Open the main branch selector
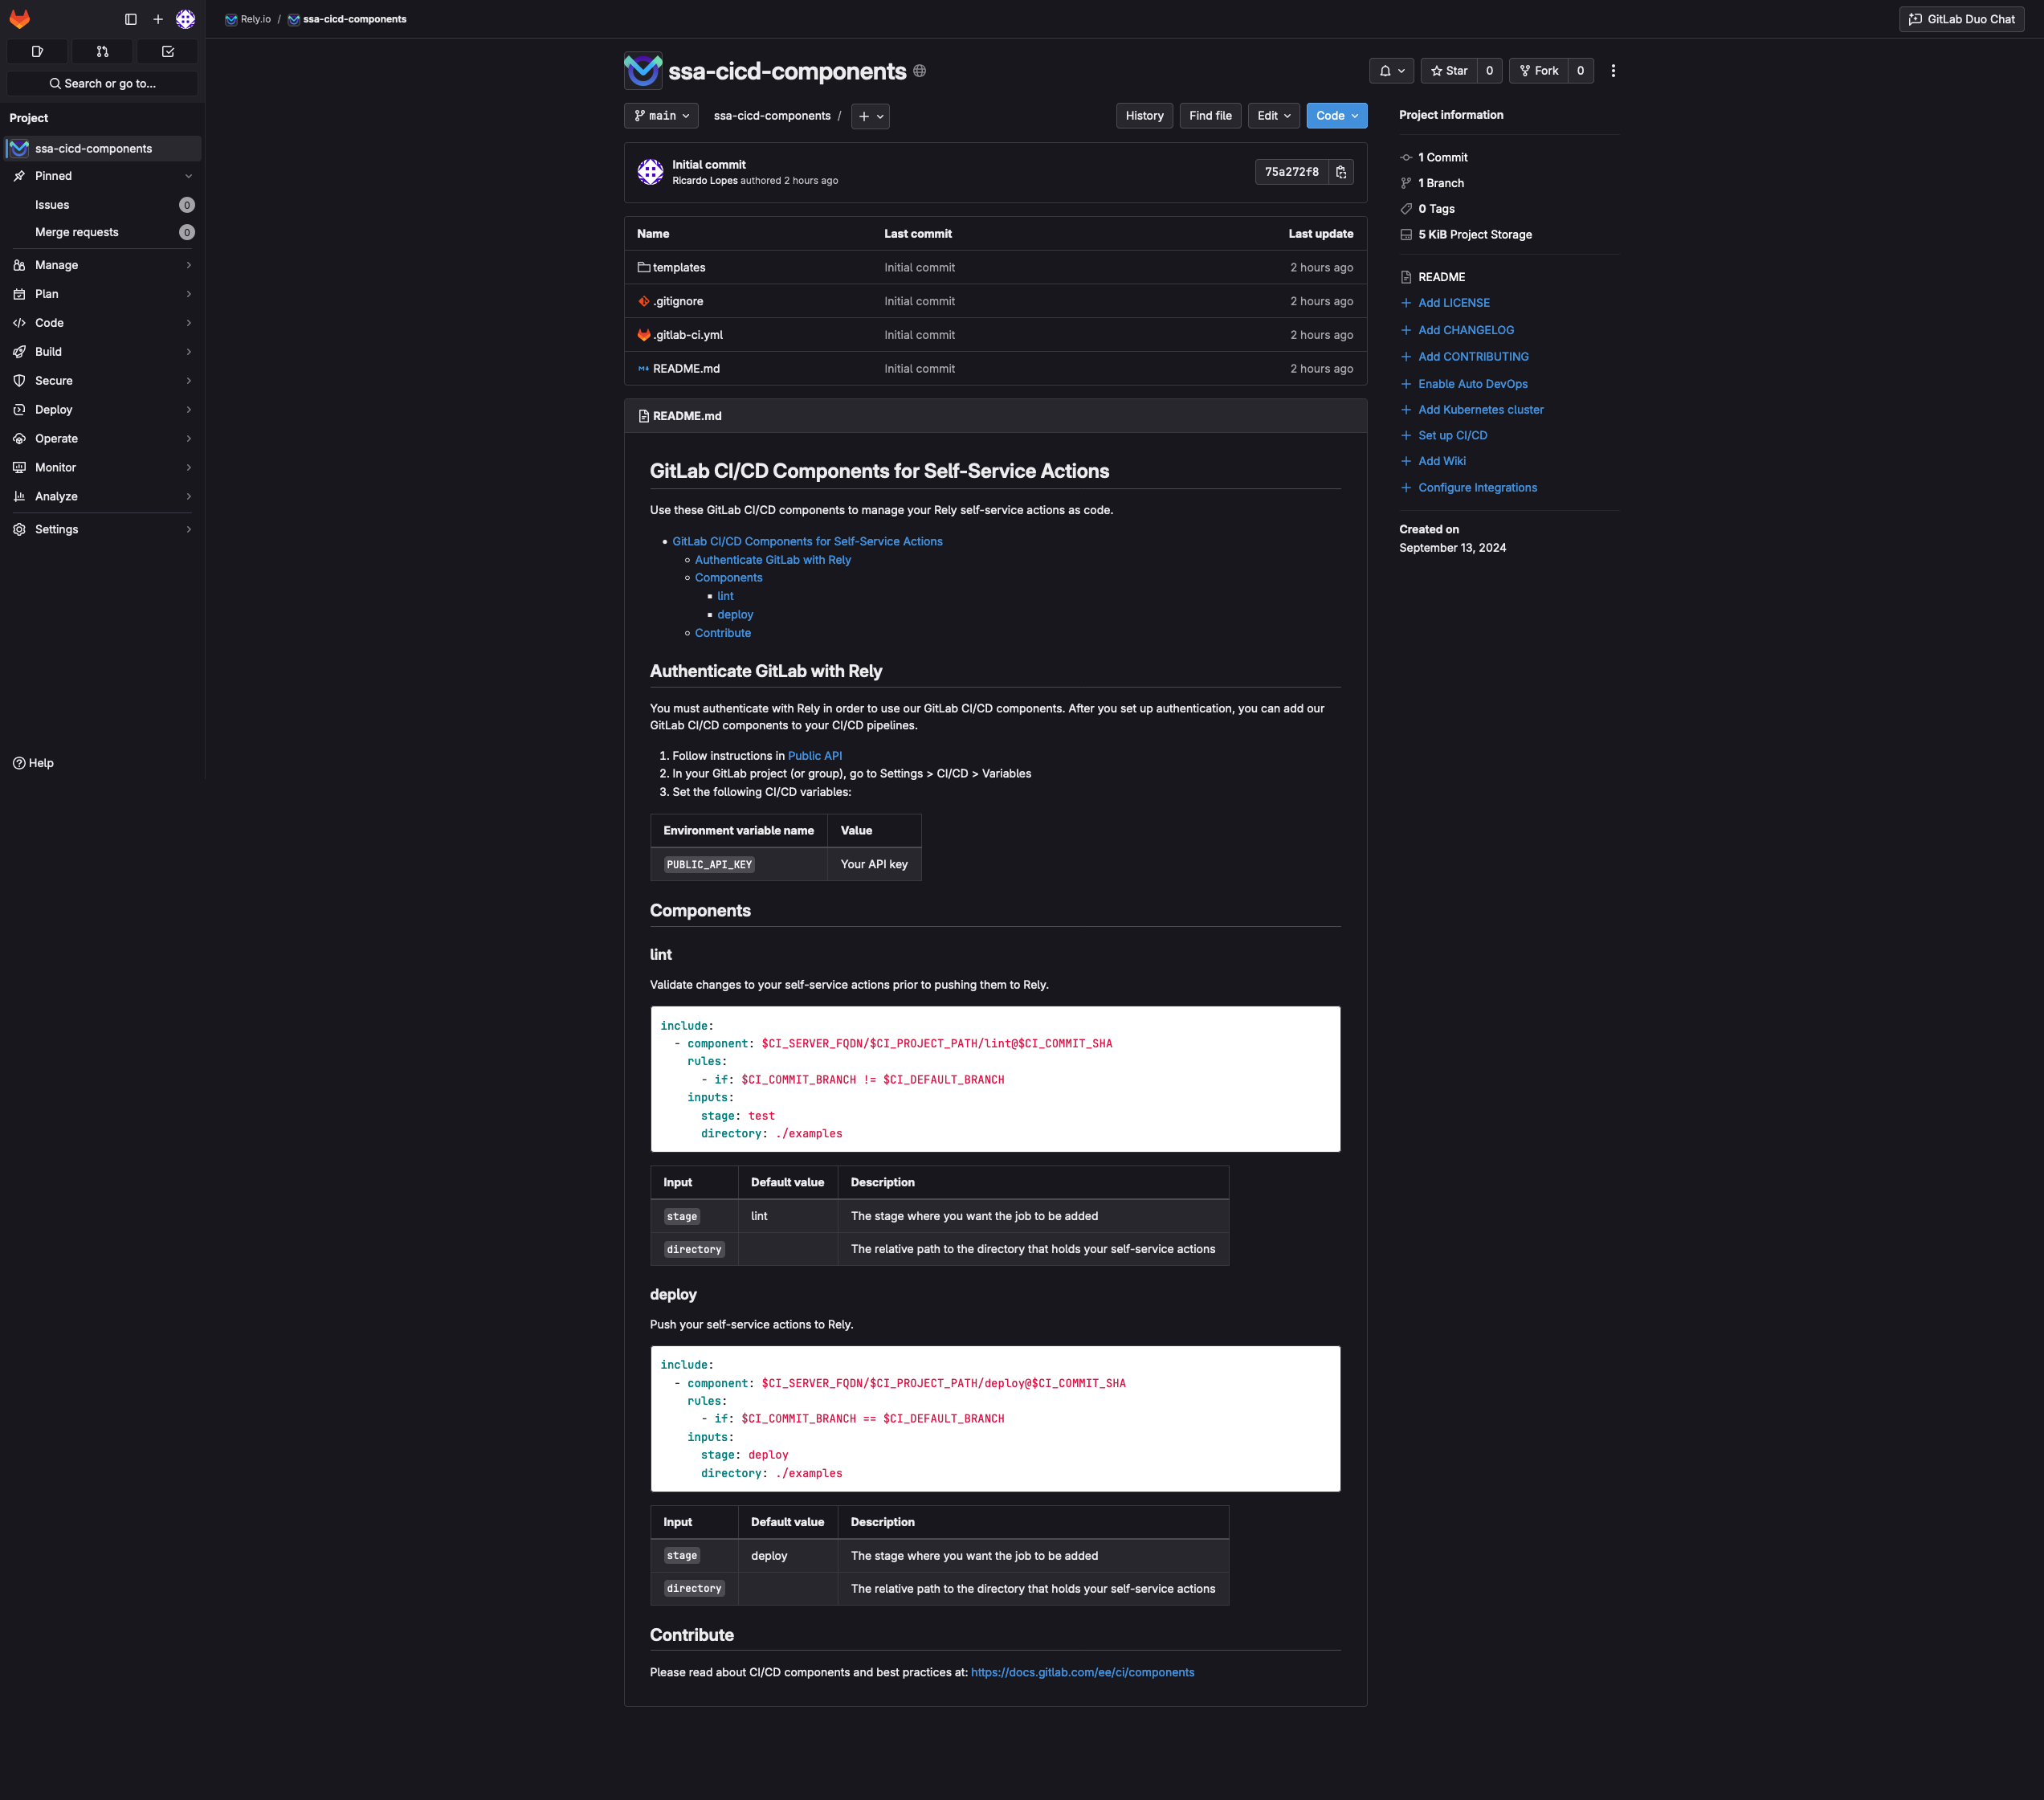This screenshot has width=2044, height=1800. point(661,116)
